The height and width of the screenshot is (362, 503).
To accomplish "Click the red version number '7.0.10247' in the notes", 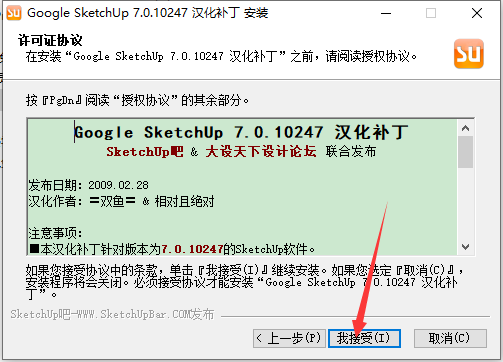I will tap(192, 249).
